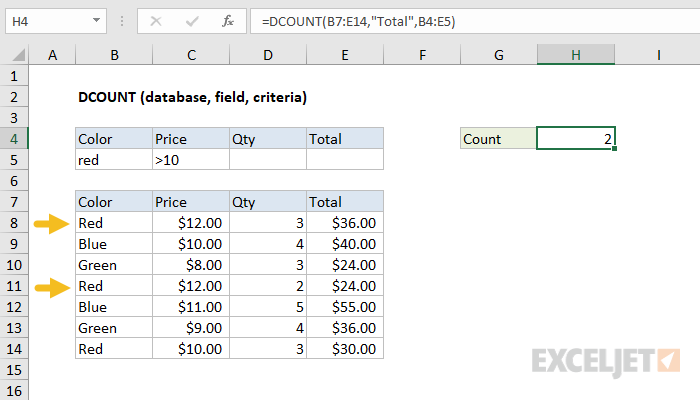
Task: Select row 5 header
Action: (x=14, y=160)
